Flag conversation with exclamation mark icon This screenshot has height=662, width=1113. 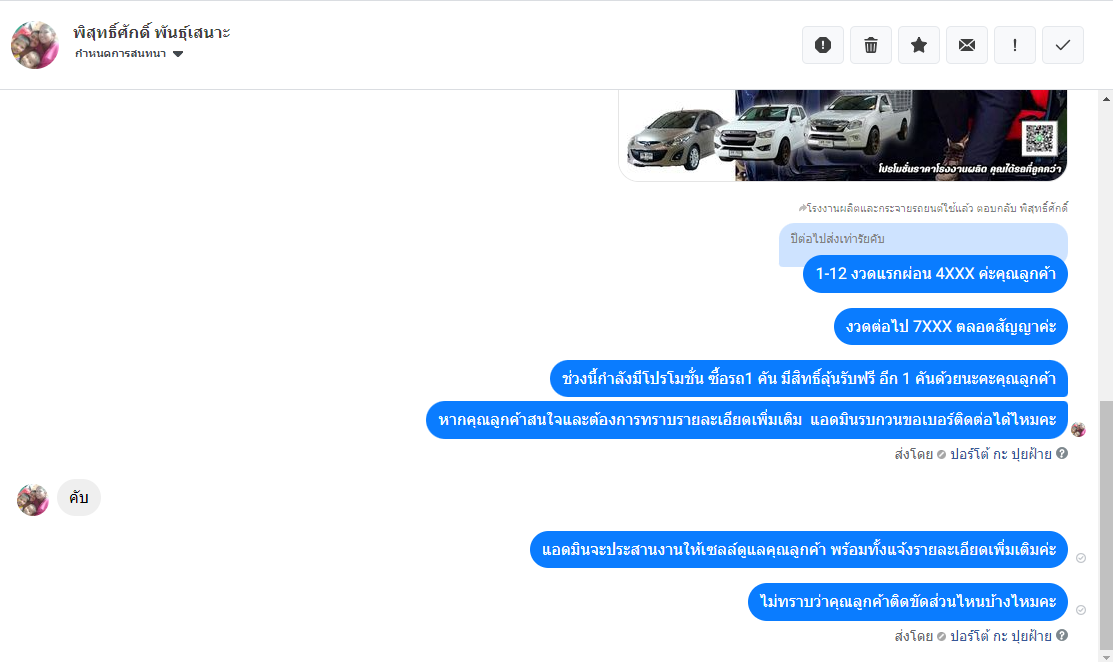1014,45
